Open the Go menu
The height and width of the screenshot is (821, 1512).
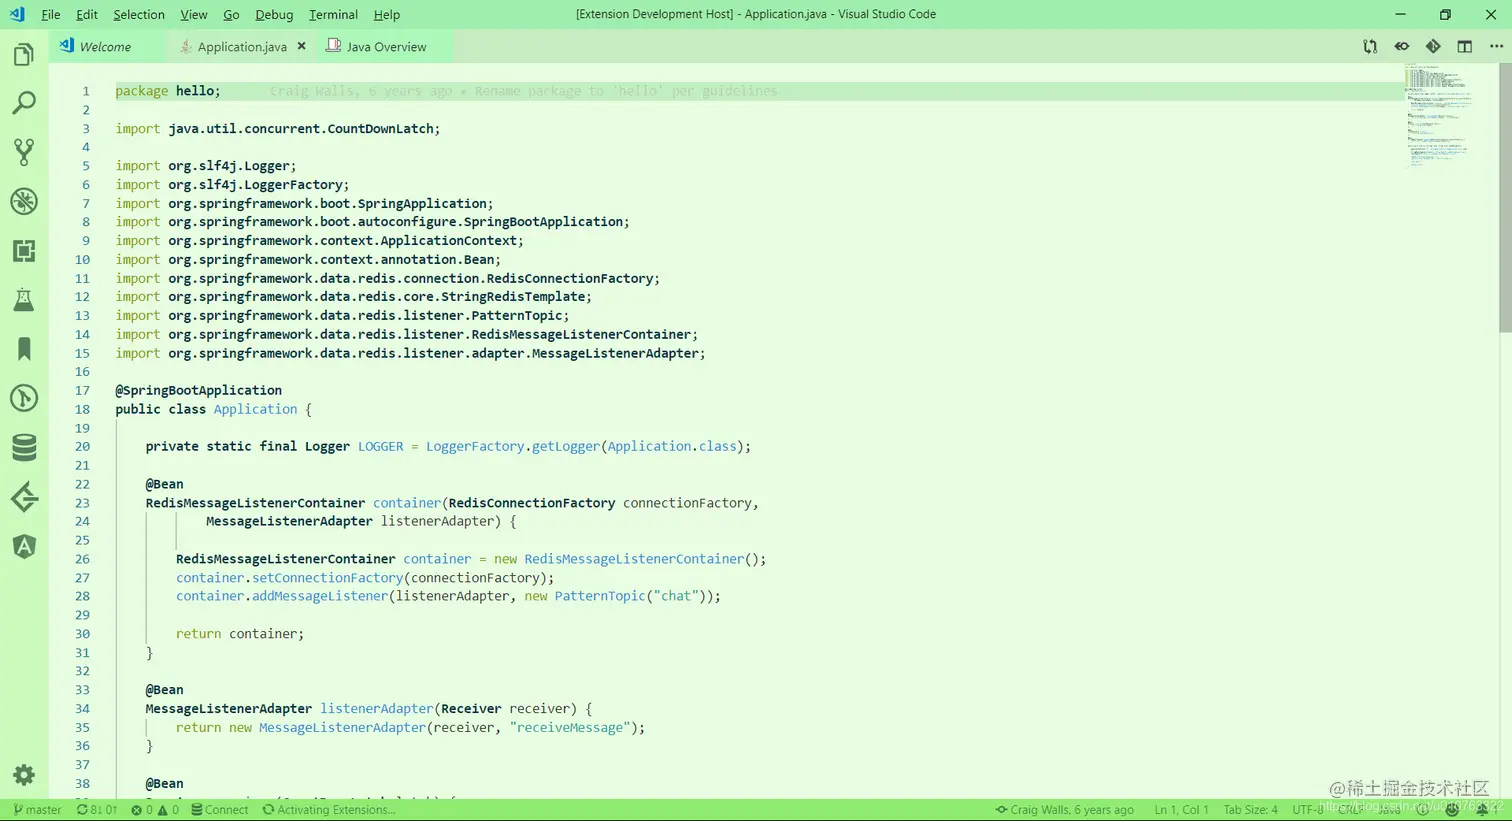(x=231, y=14)
